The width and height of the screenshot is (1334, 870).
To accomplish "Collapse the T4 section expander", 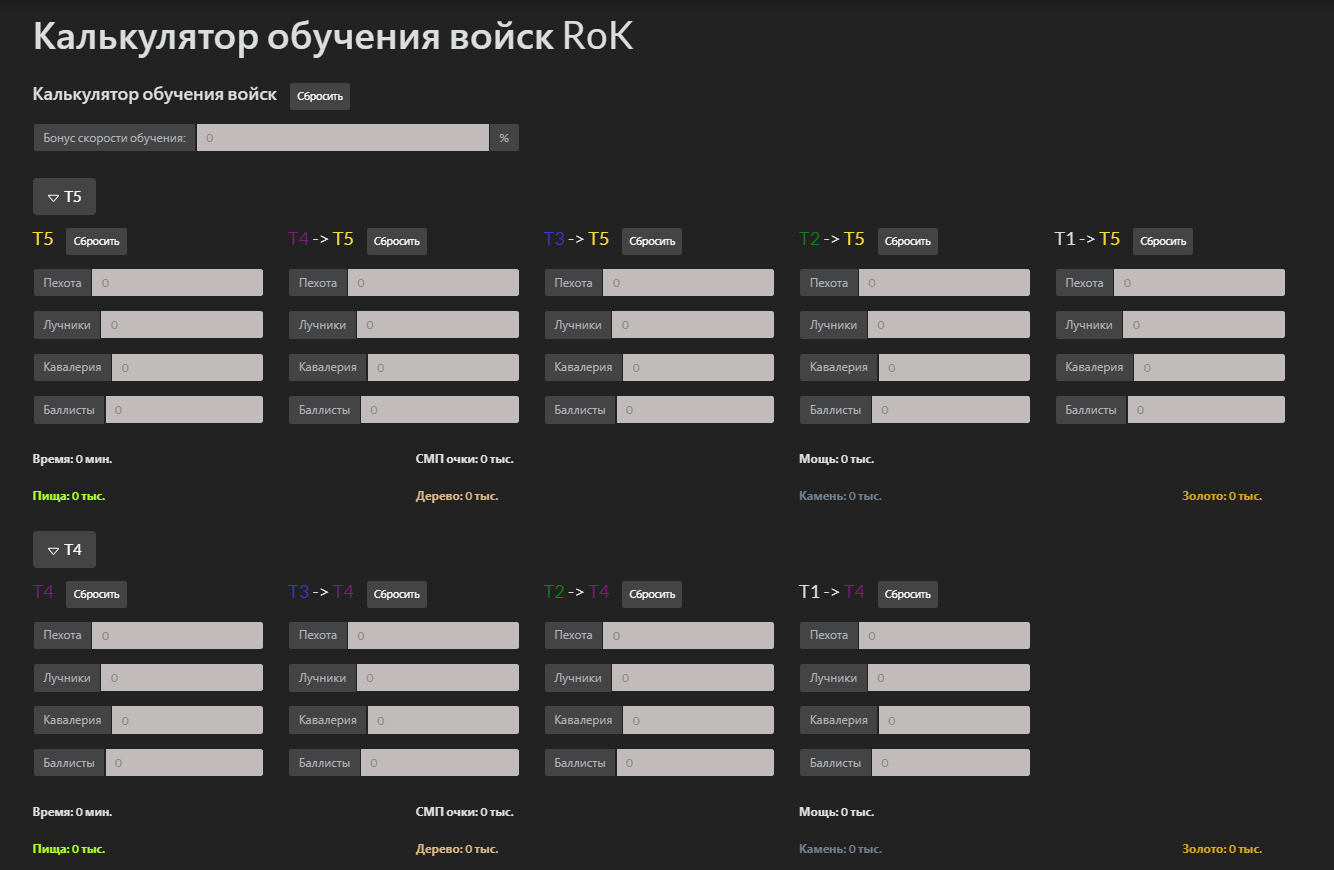I will click(x=64, y=549).
